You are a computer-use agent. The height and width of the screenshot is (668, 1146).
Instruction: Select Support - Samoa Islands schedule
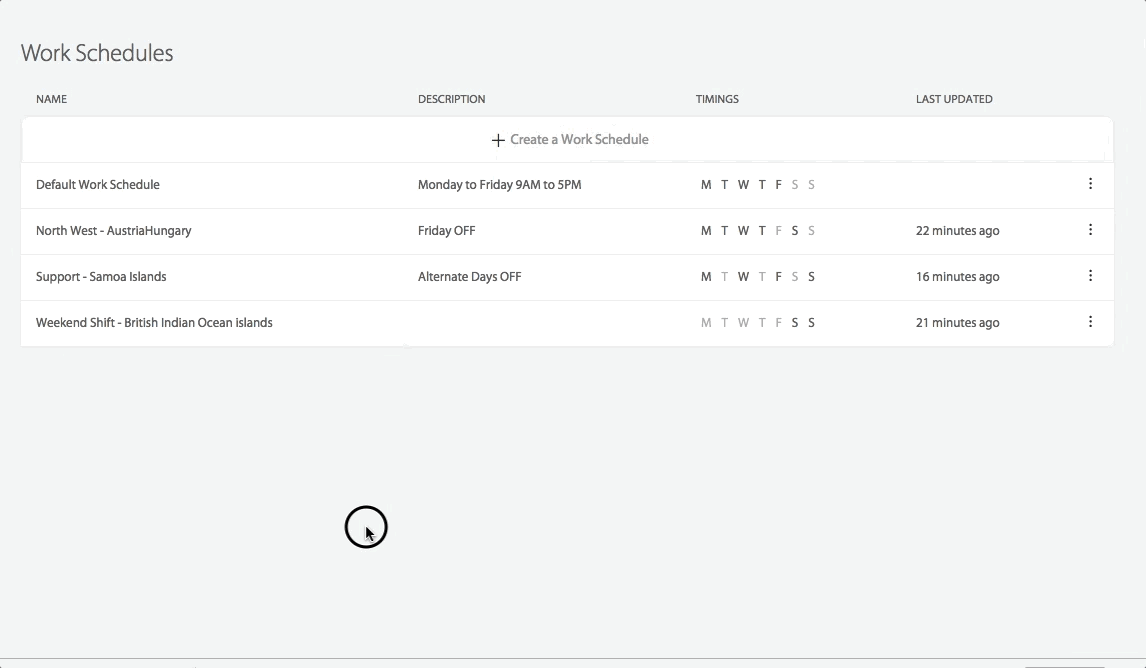(x=101, y=277)
